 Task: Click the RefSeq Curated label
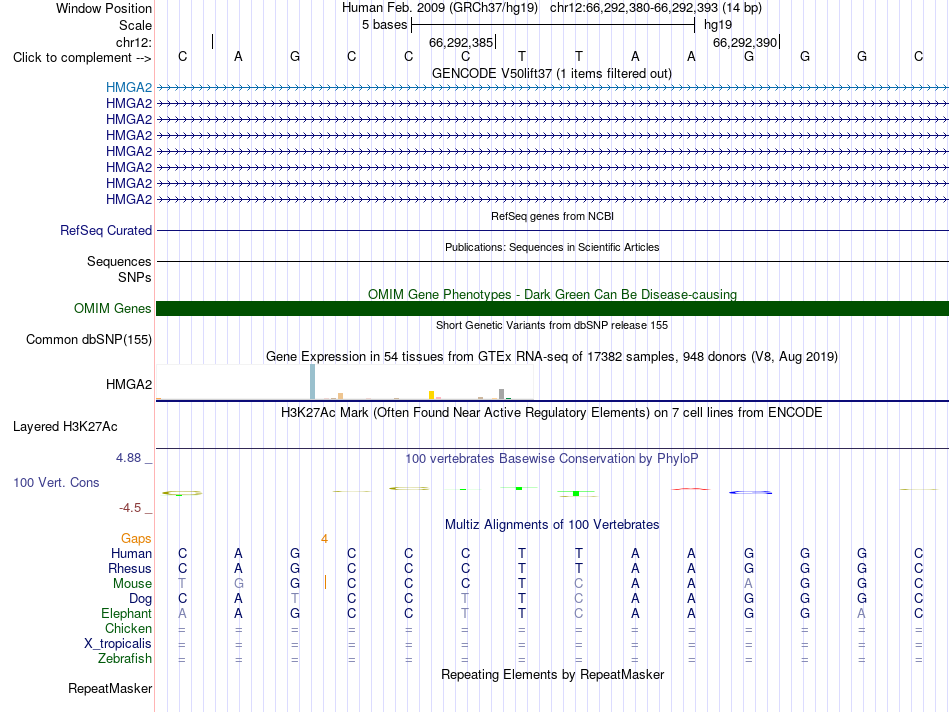pyautogui.click(x=105, y=230)
